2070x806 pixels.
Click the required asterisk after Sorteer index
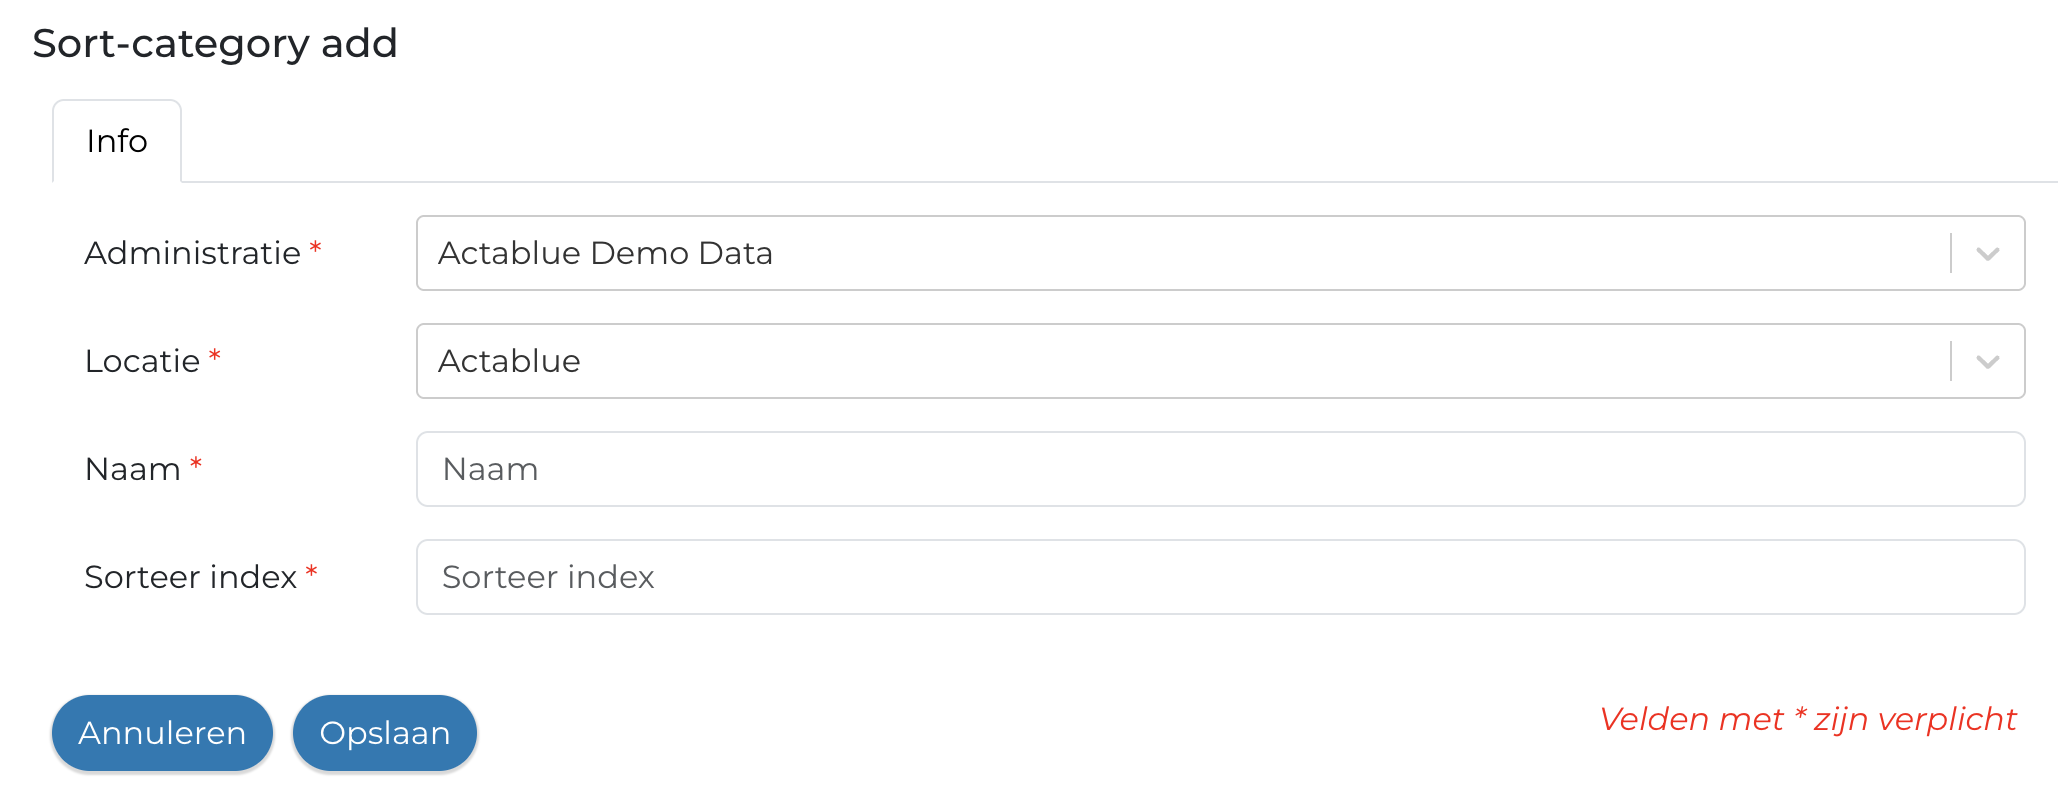tap(311, 571)
